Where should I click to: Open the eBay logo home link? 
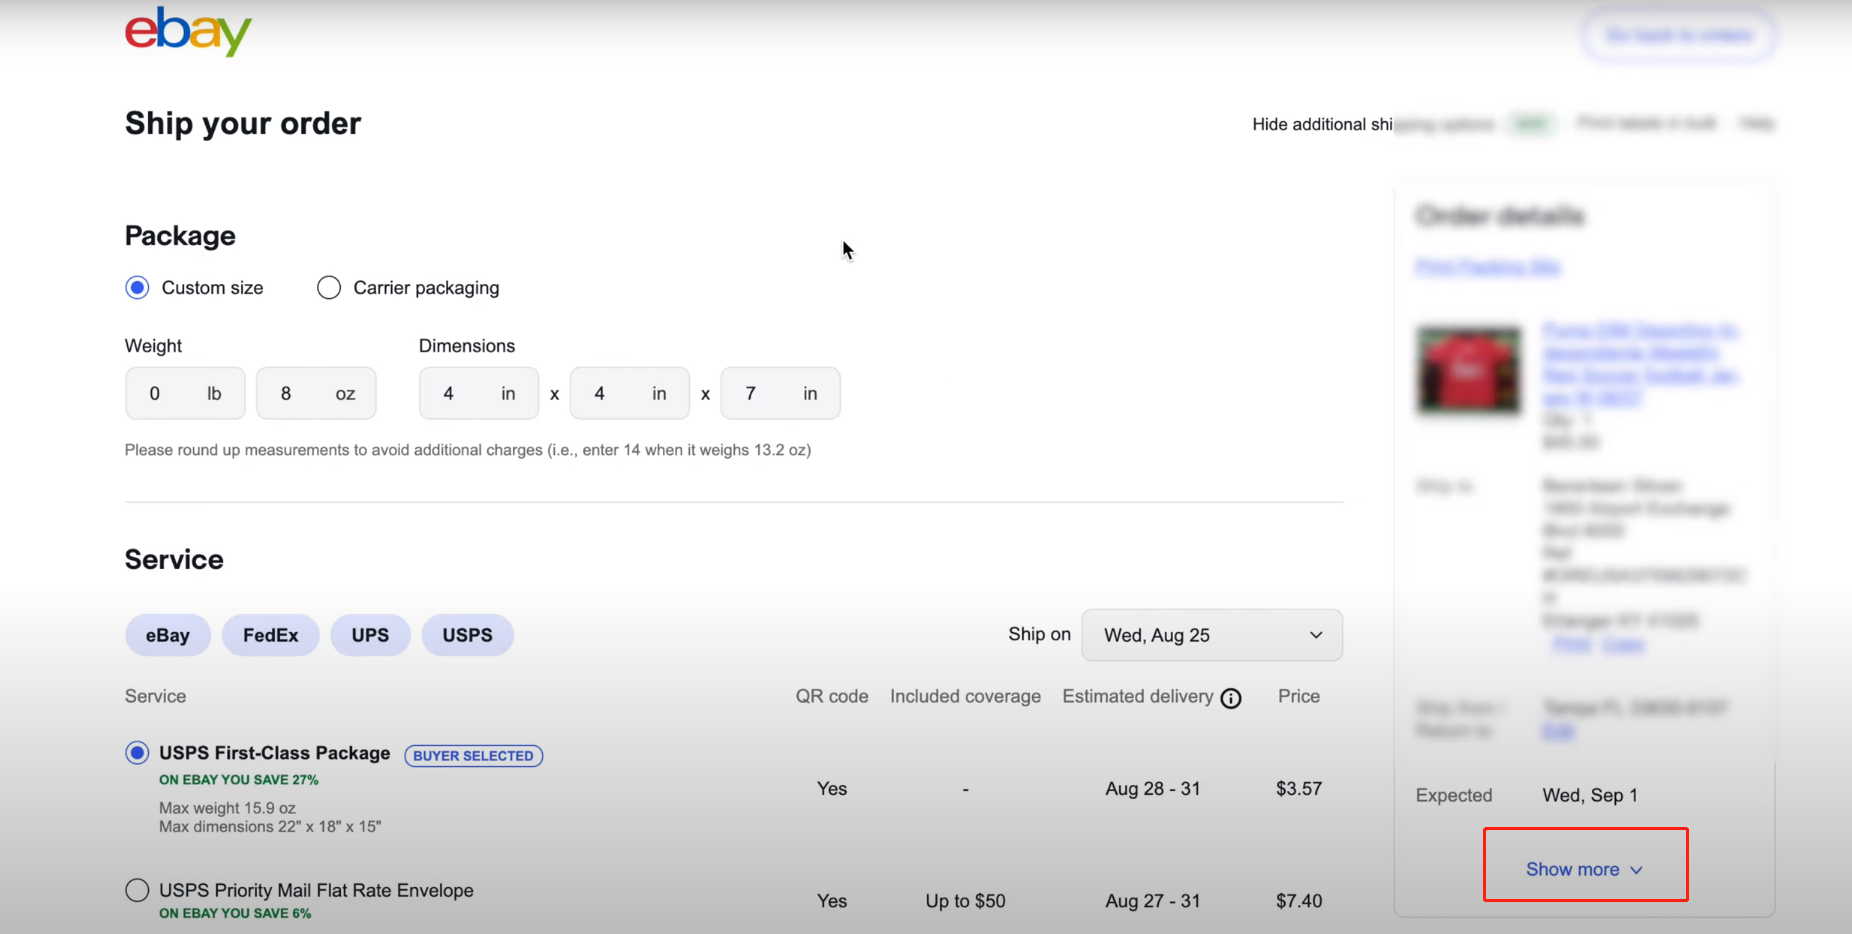point(188,31)
